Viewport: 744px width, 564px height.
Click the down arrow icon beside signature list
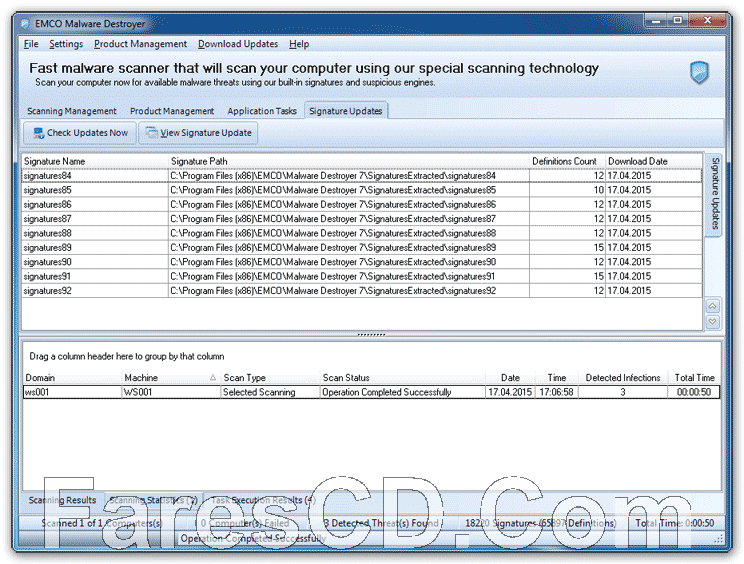click(712, 321)
